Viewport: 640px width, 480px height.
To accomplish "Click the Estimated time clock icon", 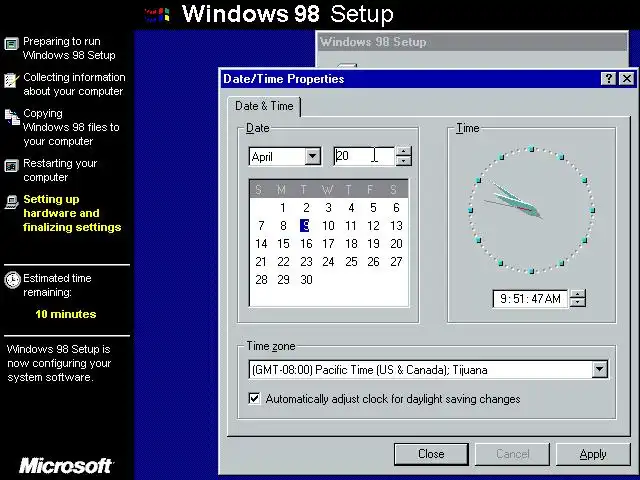I will click(12, 280).
